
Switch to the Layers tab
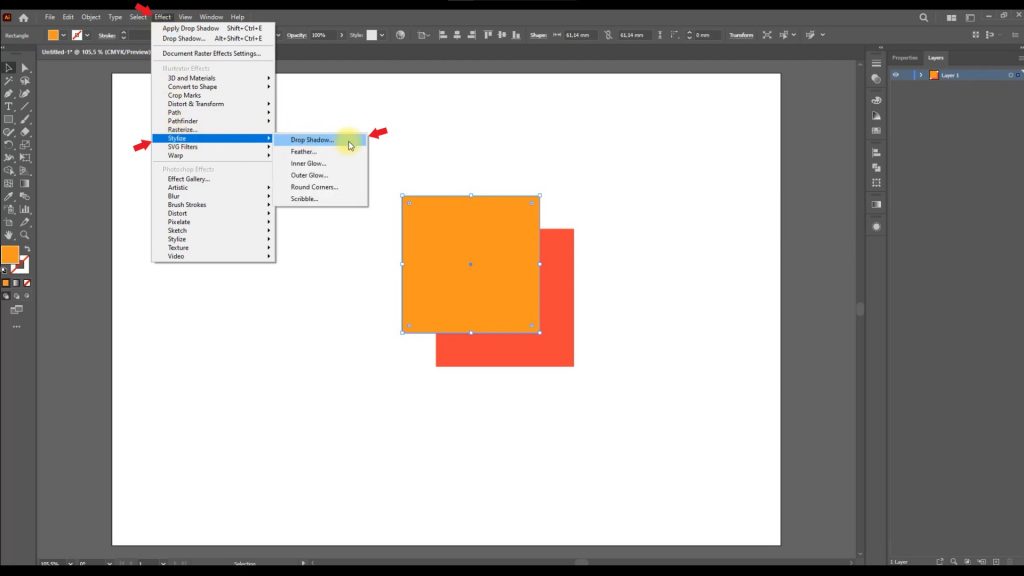tap(935, 57)
